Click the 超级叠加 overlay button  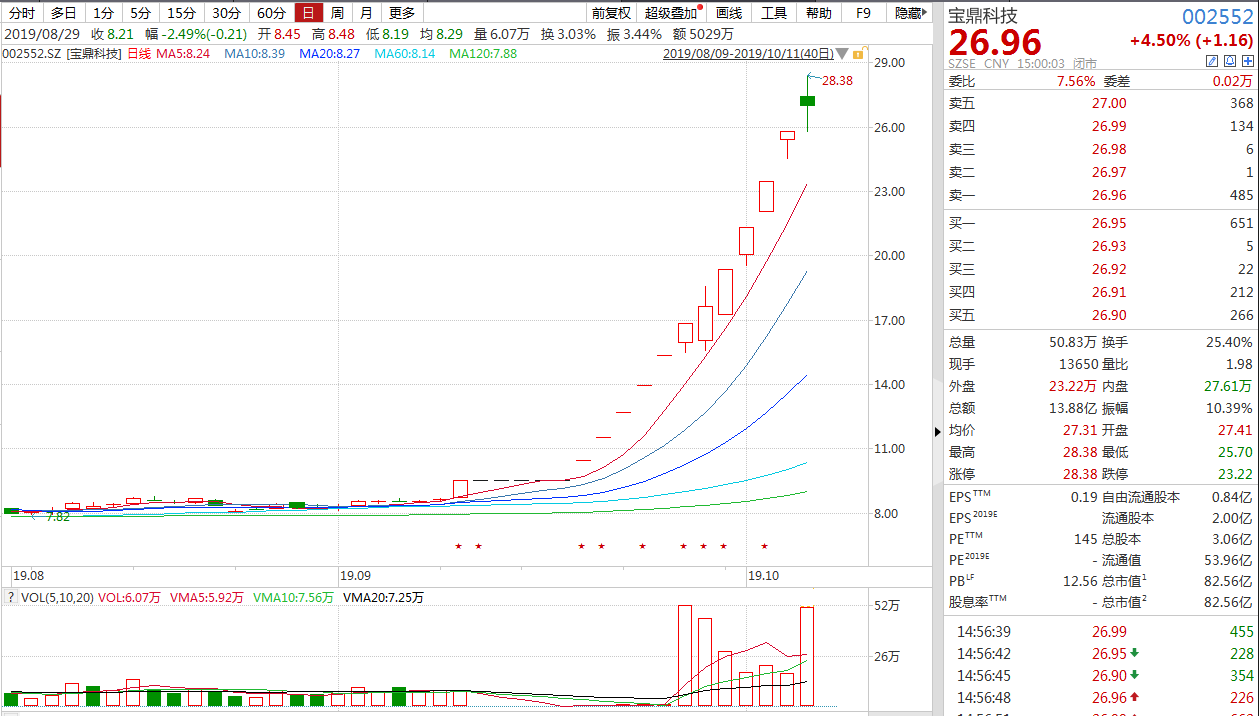pos(673,13)
